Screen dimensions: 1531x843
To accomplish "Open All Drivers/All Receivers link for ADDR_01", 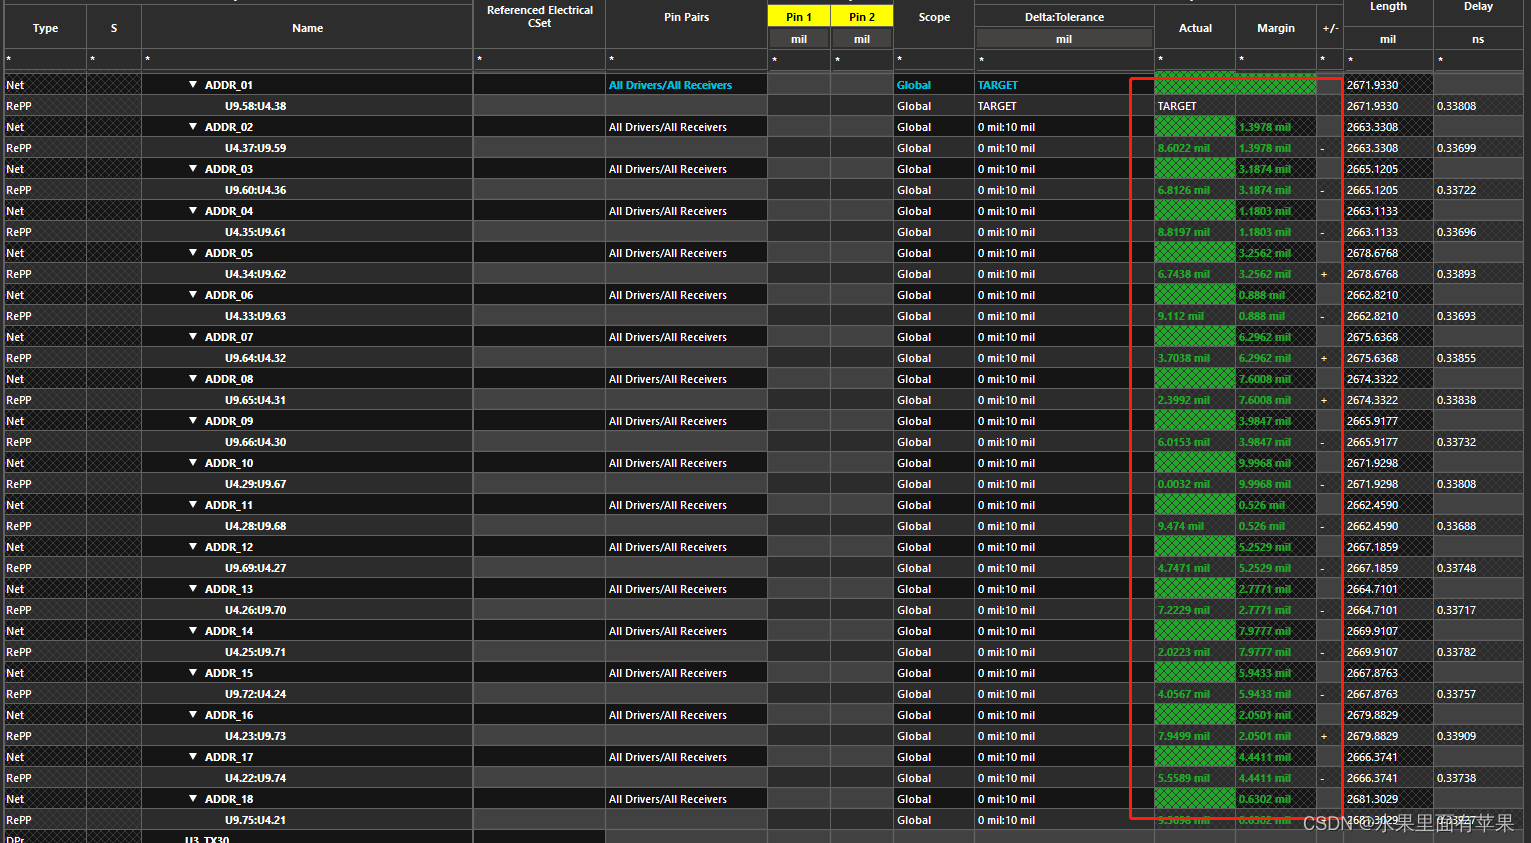I will (670, 85).
